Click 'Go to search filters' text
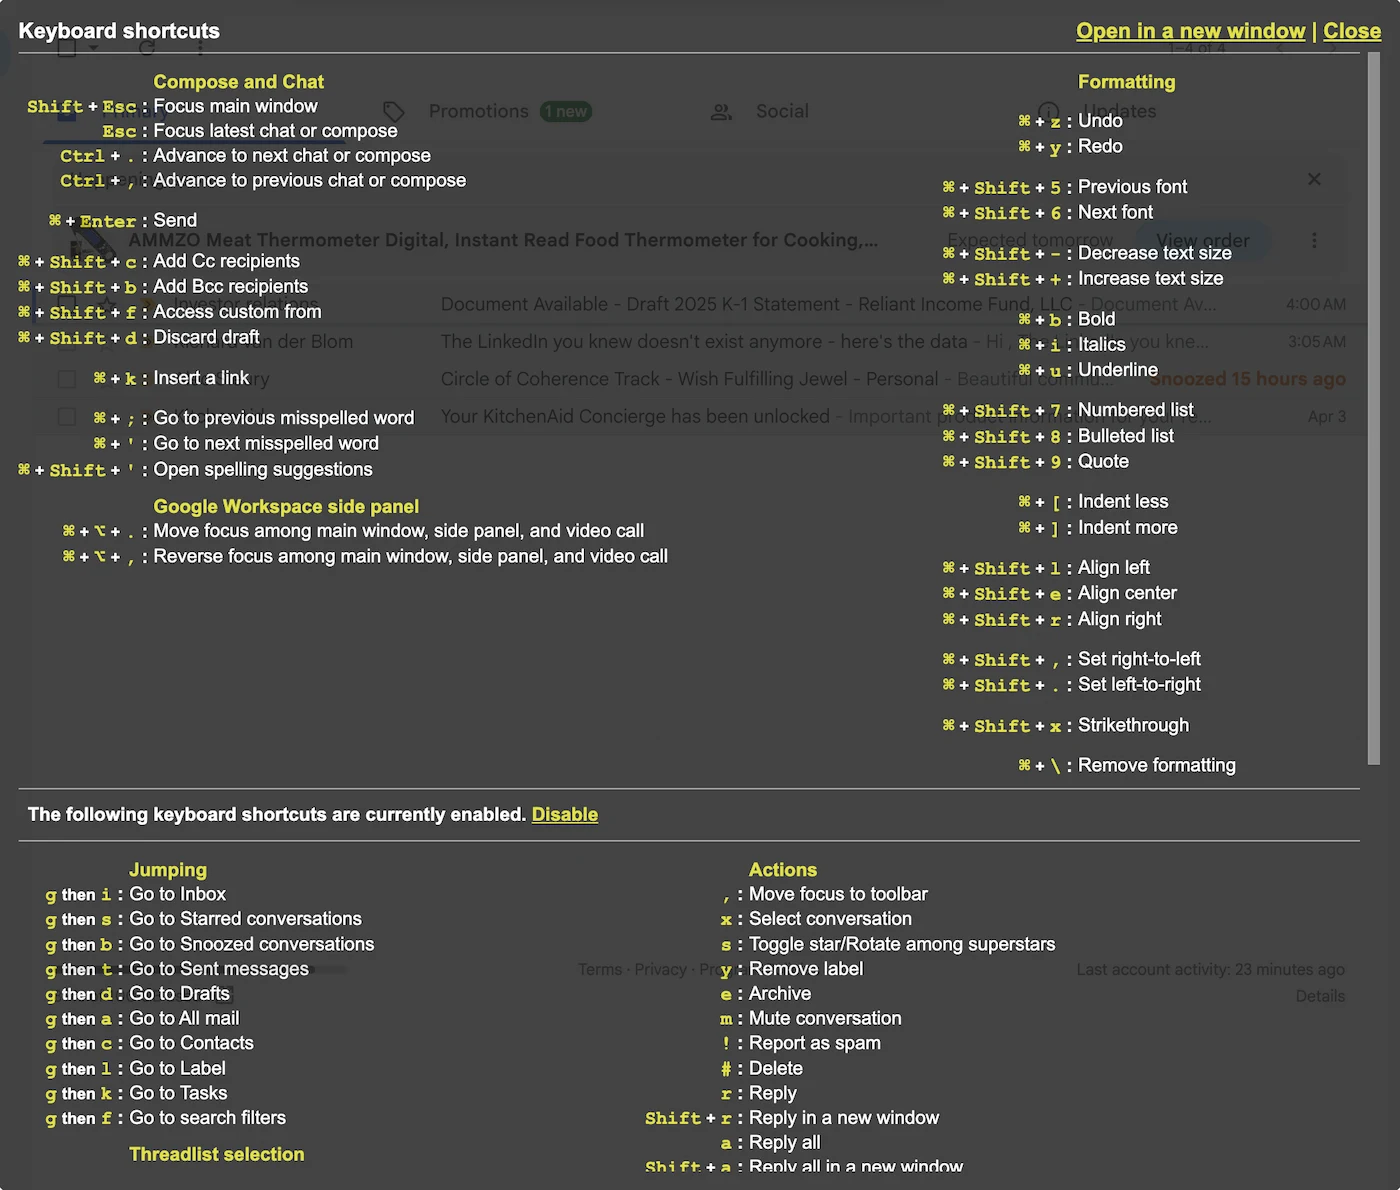Image resolution: width=1400 pixels, height=1190 pixels. [x=207, y=1118]
